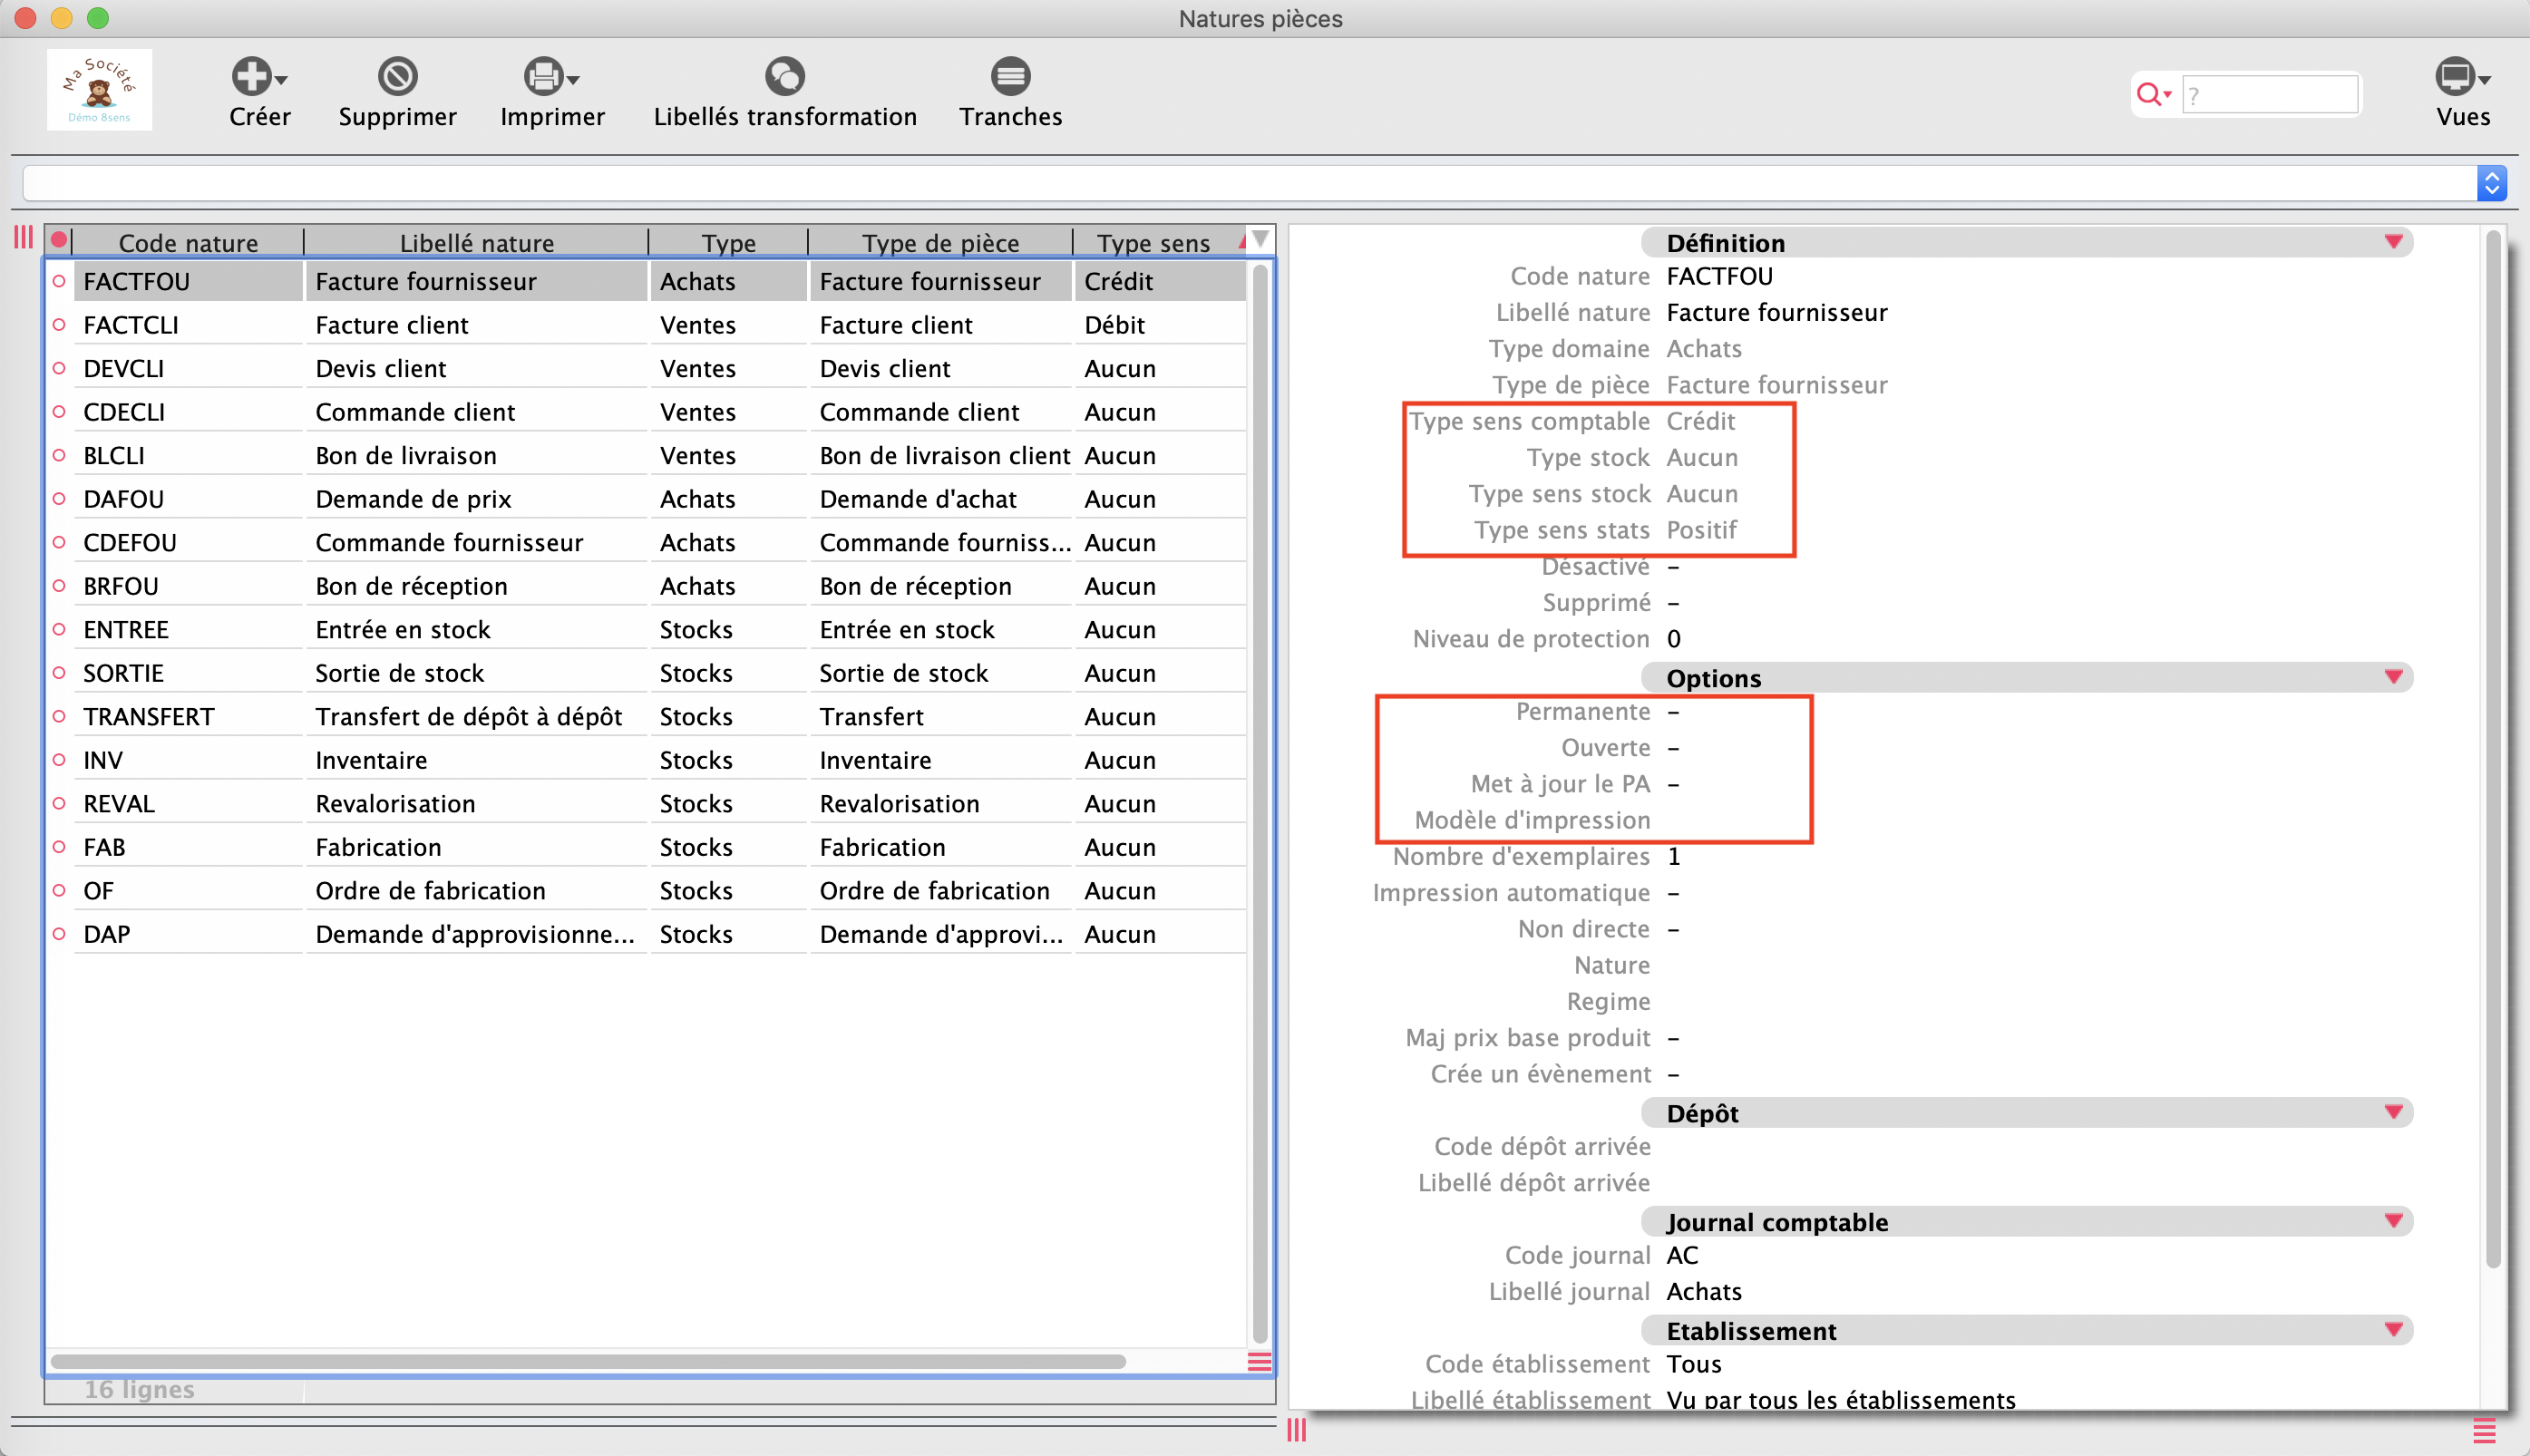Click the Ma Société logo

pyautogui.click(x=99, y=90)
